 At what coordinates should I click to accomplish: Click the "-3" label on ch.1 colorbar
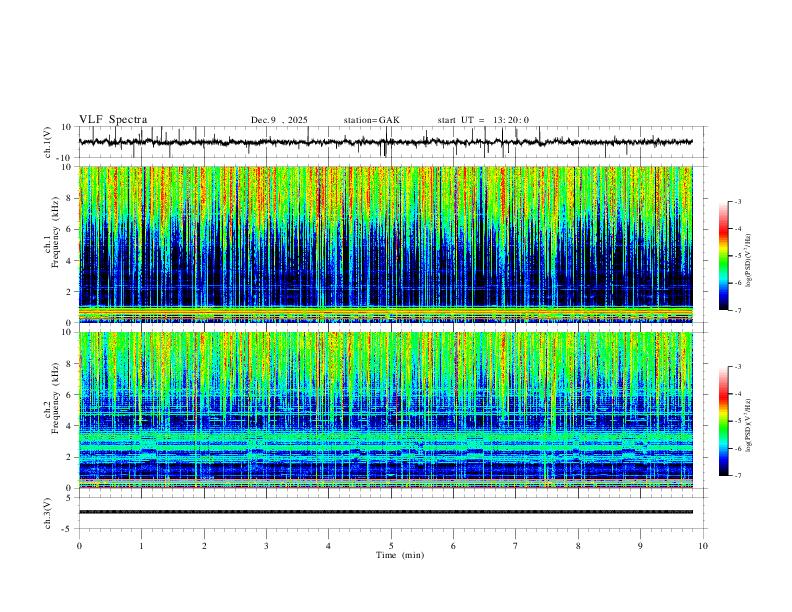tap(737, 201)
